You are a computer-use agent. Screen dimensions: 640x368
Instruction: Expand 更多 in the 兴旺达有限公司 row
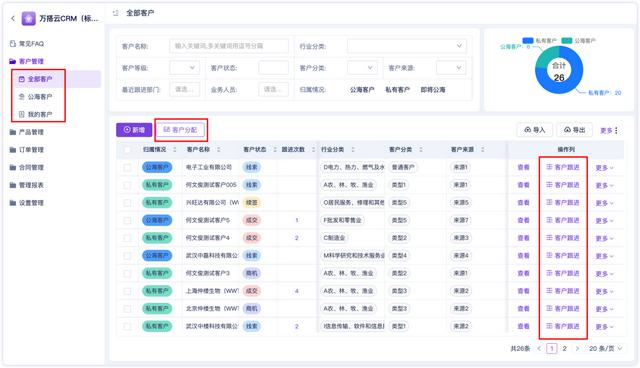point(604,203)
